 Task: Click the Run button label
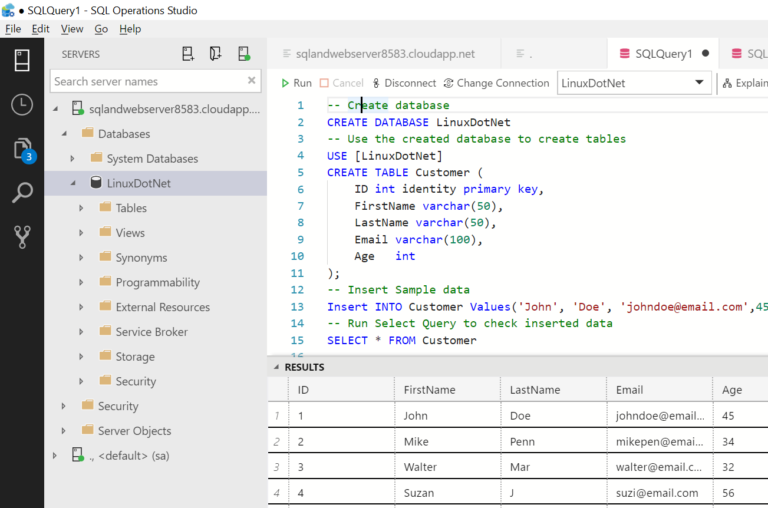point(303,83)
